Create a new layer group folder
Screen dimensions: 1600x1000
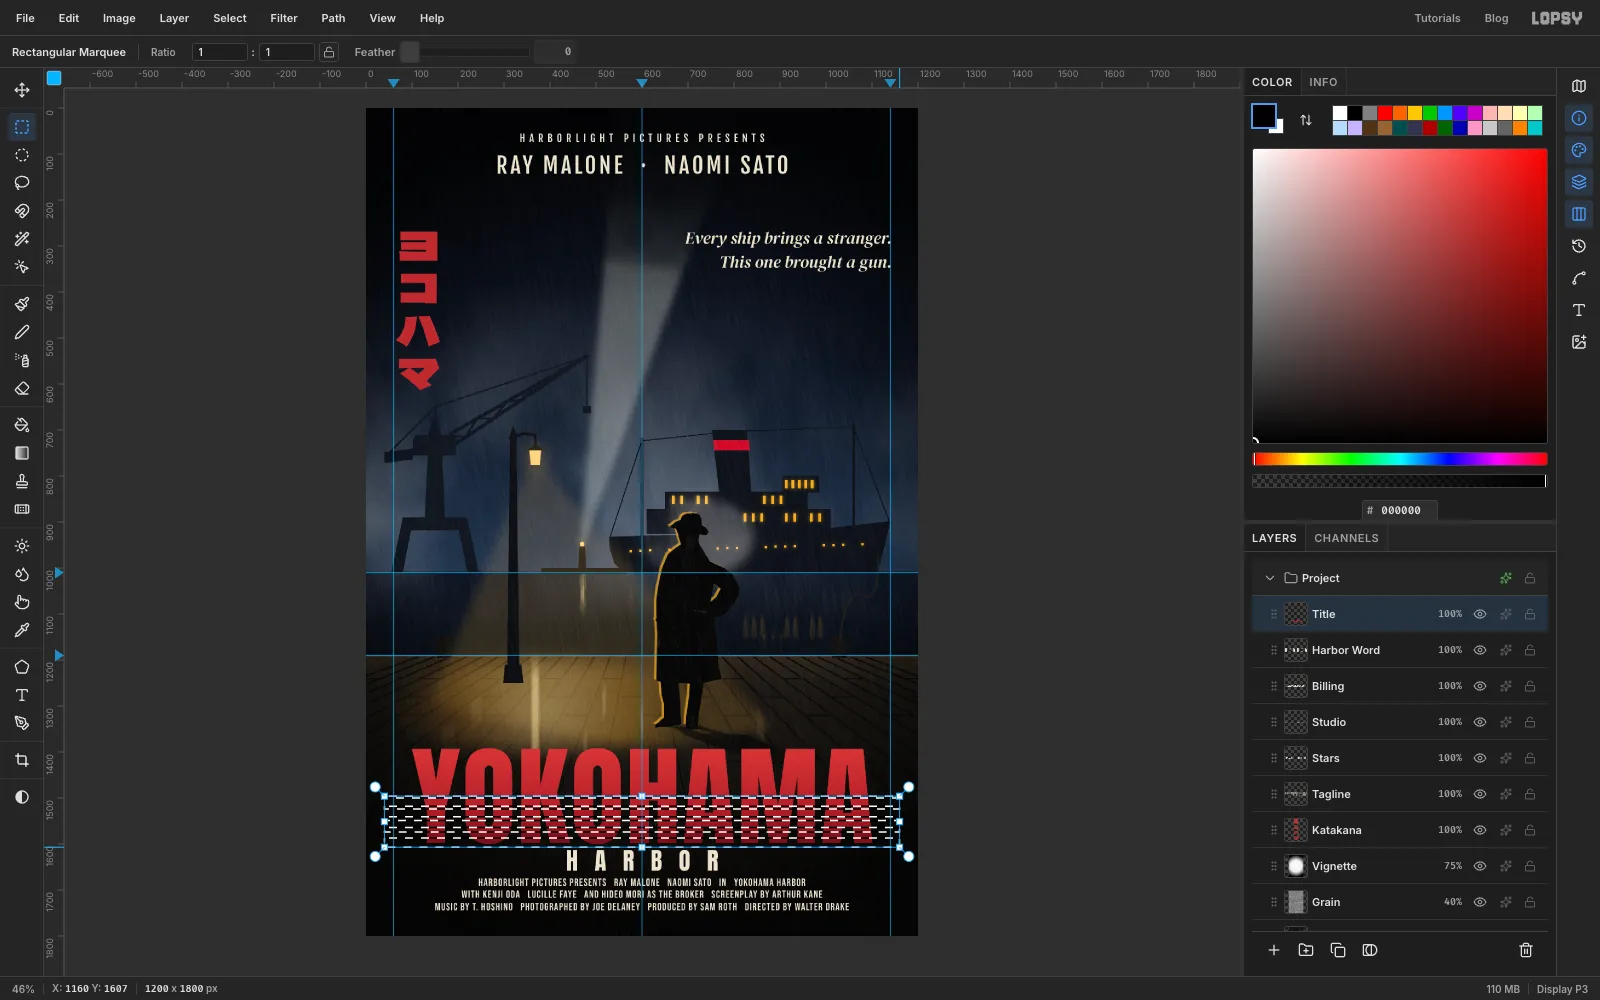click(1306, 950)
